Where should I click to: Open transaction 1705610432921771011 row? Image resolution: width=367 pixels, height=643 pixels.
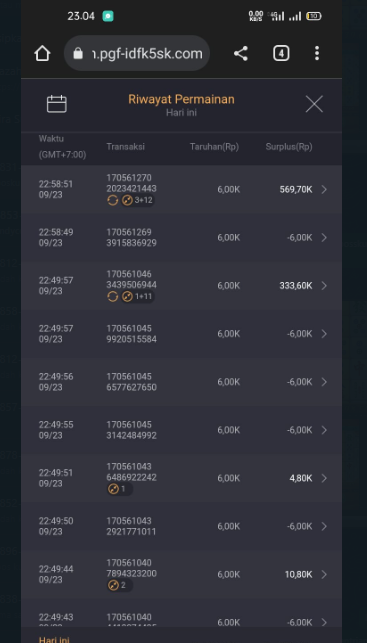pyautogui.click(x=181, y=526)
